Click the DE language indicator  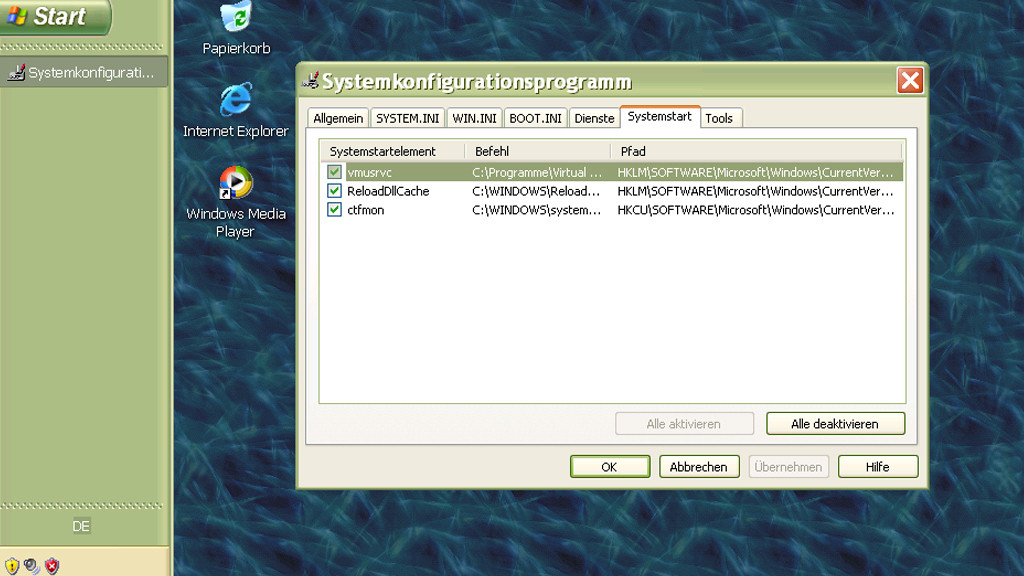[x=81, y=526]
